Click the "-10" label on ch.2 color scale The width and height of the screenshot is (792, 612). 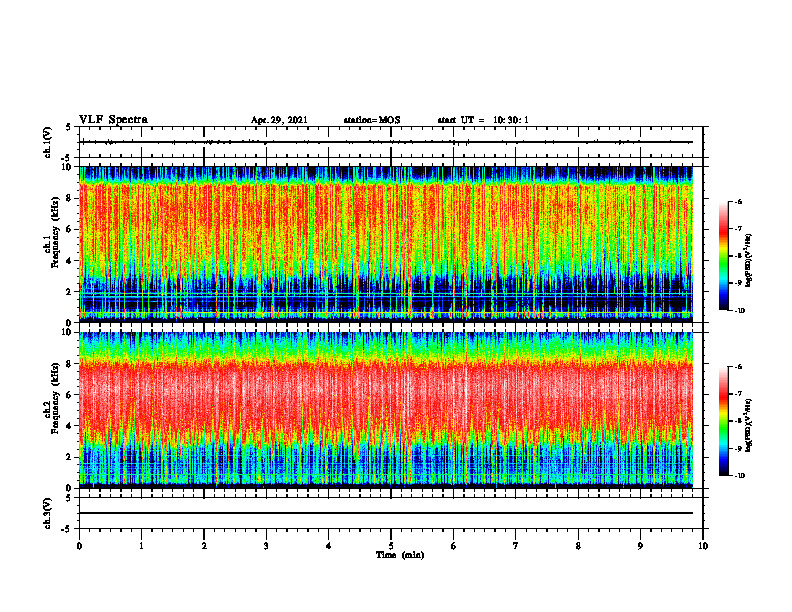point(738,476)
